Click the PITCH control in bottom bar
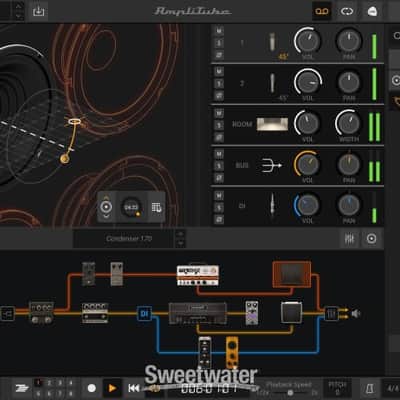The height and width of the screenshot is (400, 400). point(337,387)
